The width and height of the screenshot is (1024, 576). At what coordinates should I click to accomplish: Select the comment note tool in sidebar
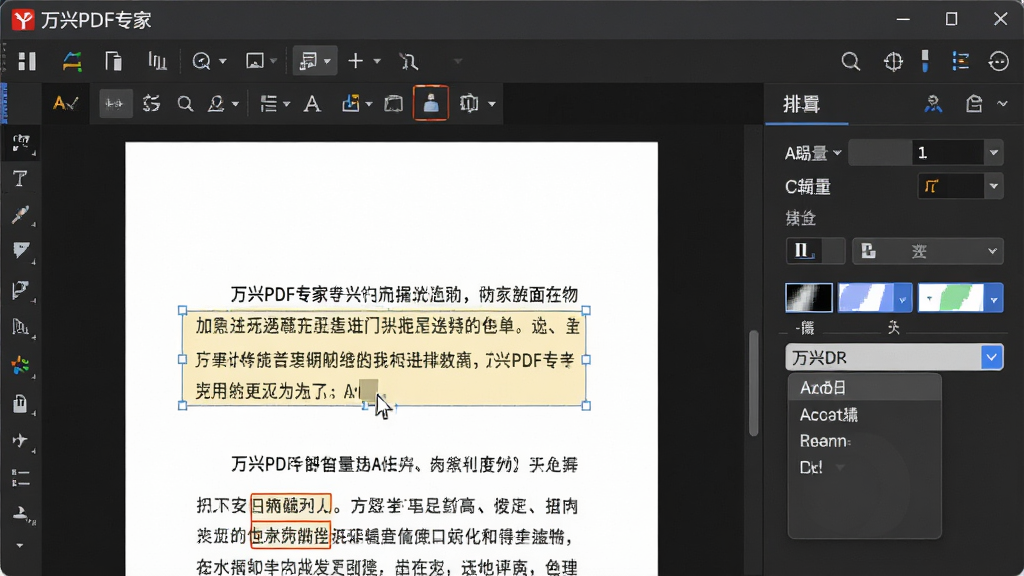click(x=20, y=251)
